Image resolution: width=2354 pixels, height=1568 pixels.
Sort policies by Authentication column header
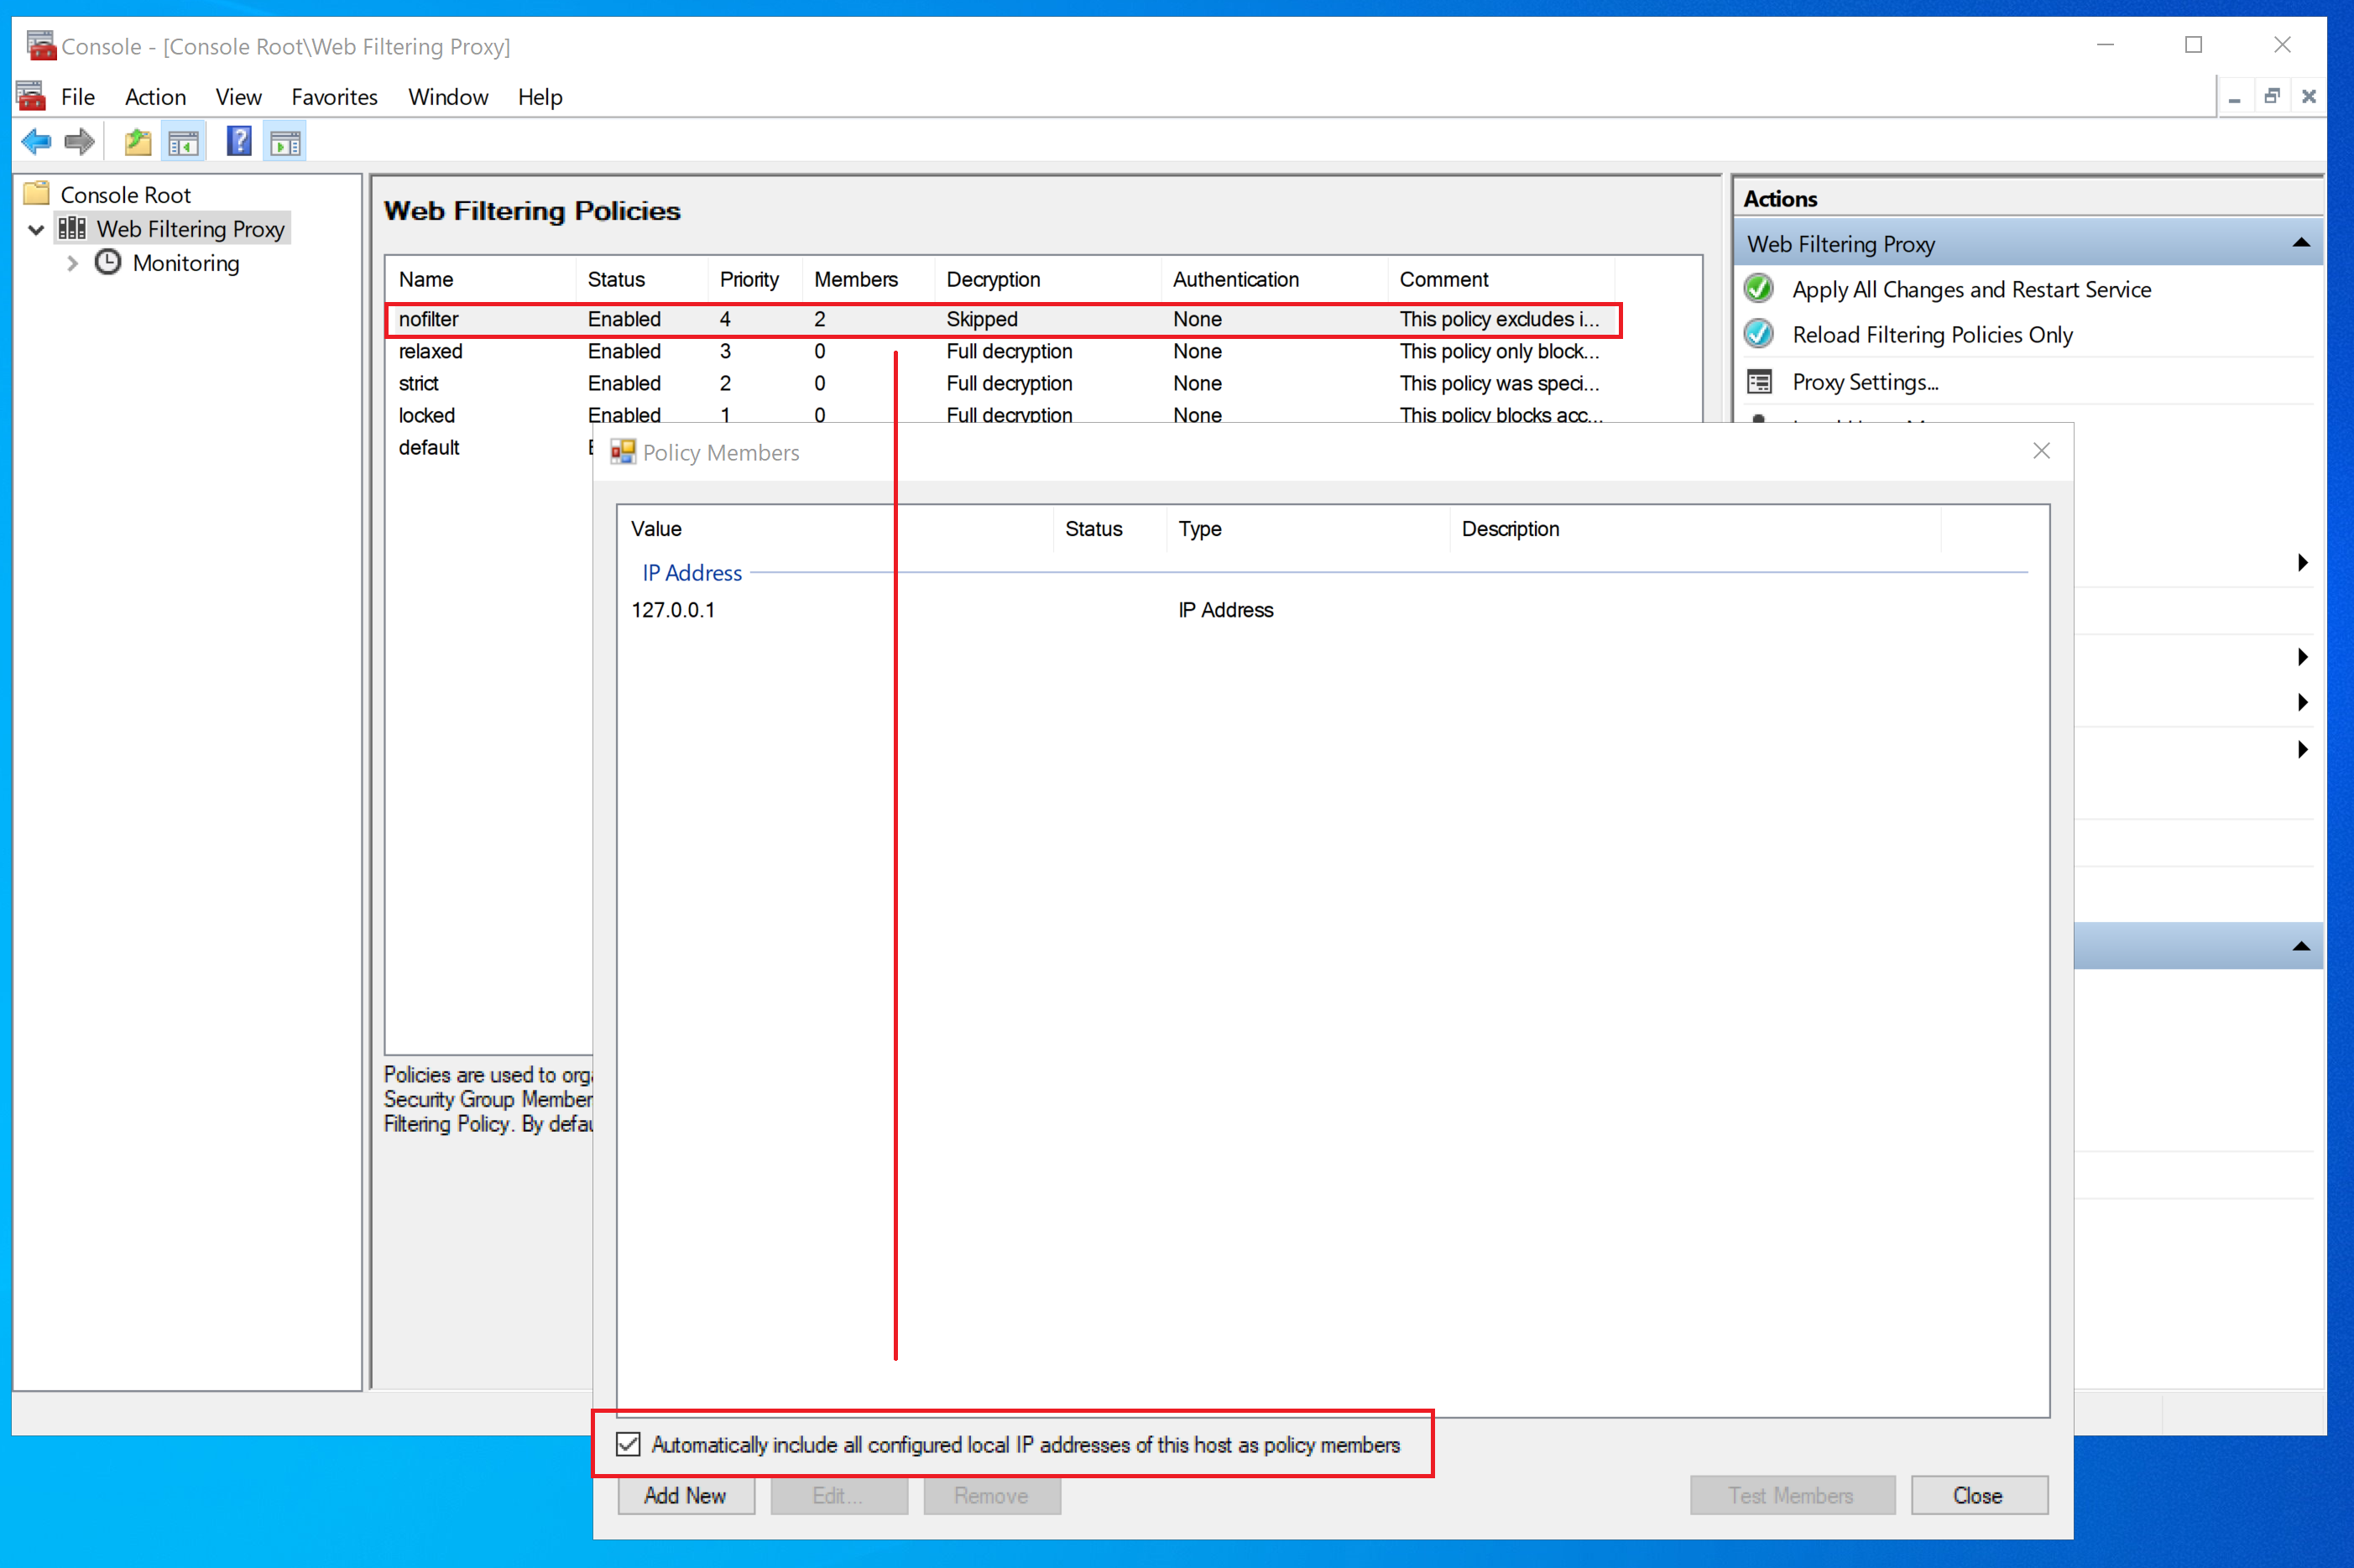1275,279
